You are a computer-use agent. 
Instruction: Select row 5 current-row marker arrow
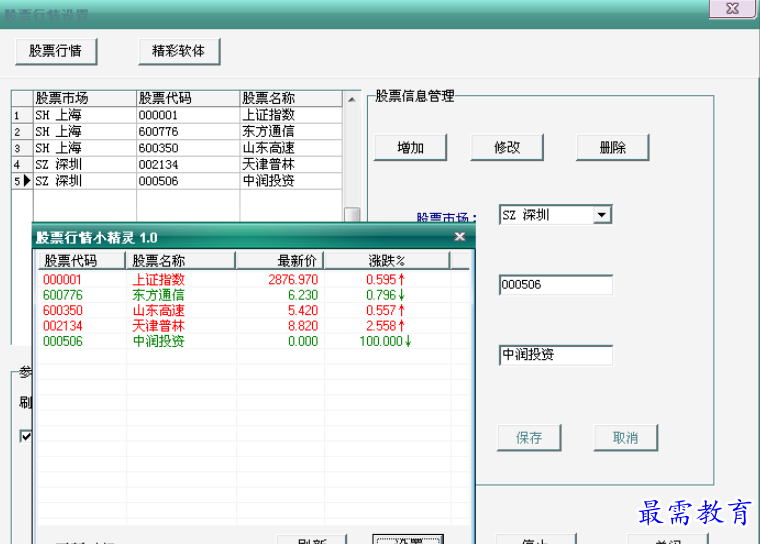point(27,181)
